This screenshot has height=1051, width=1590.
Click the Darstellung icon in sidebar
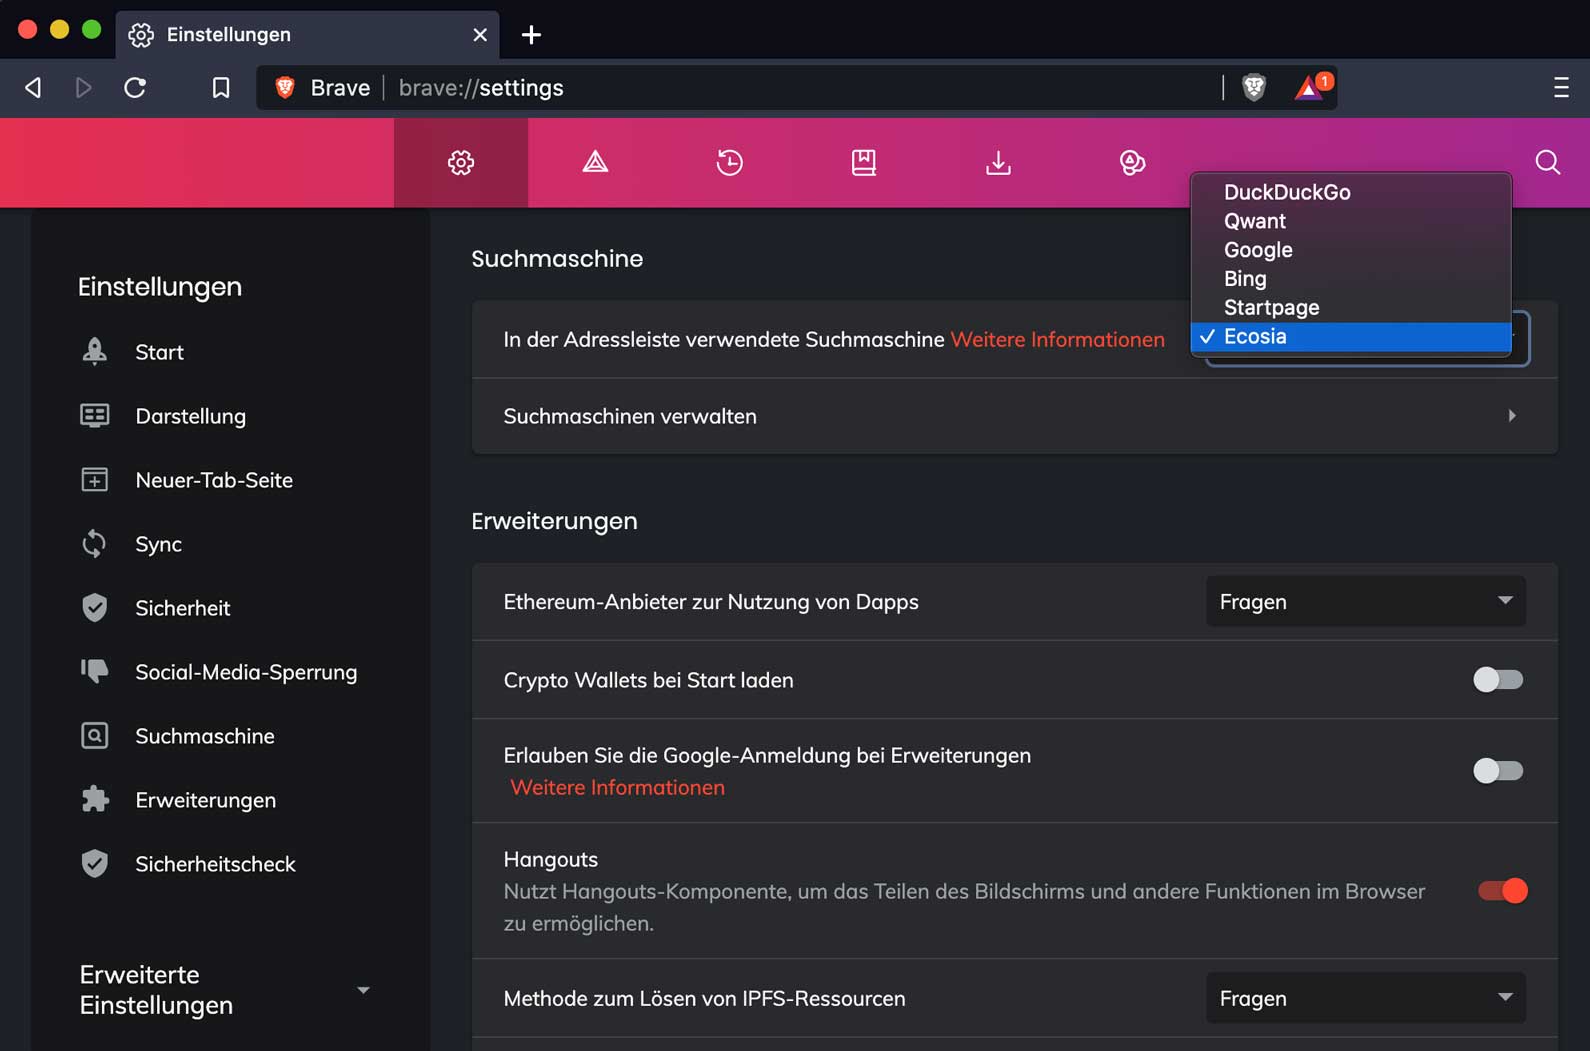95,415
